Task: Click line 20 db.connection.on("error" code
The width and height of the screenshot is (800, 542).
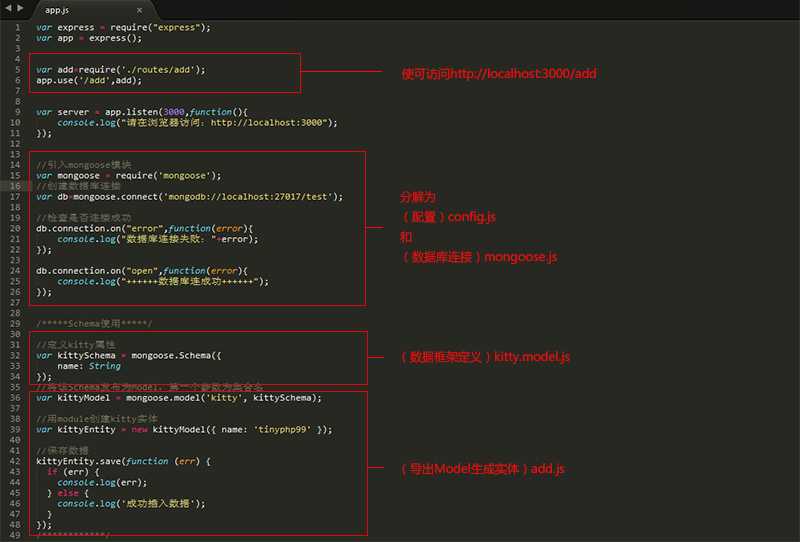Action: (x=144, y=229)
